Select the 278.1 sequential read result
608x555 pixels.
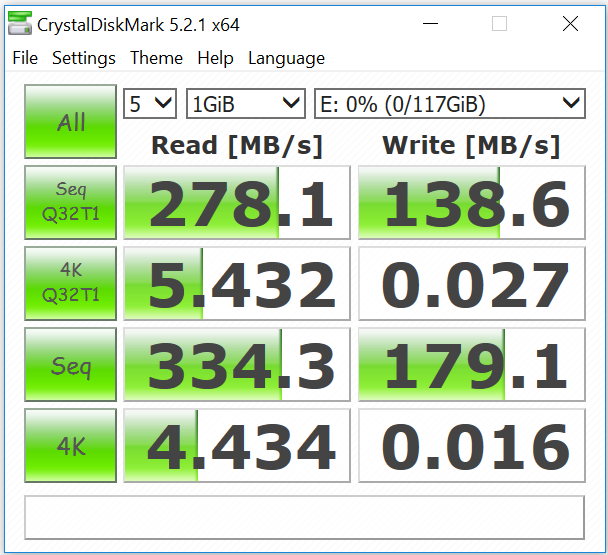tap(237, 203)
